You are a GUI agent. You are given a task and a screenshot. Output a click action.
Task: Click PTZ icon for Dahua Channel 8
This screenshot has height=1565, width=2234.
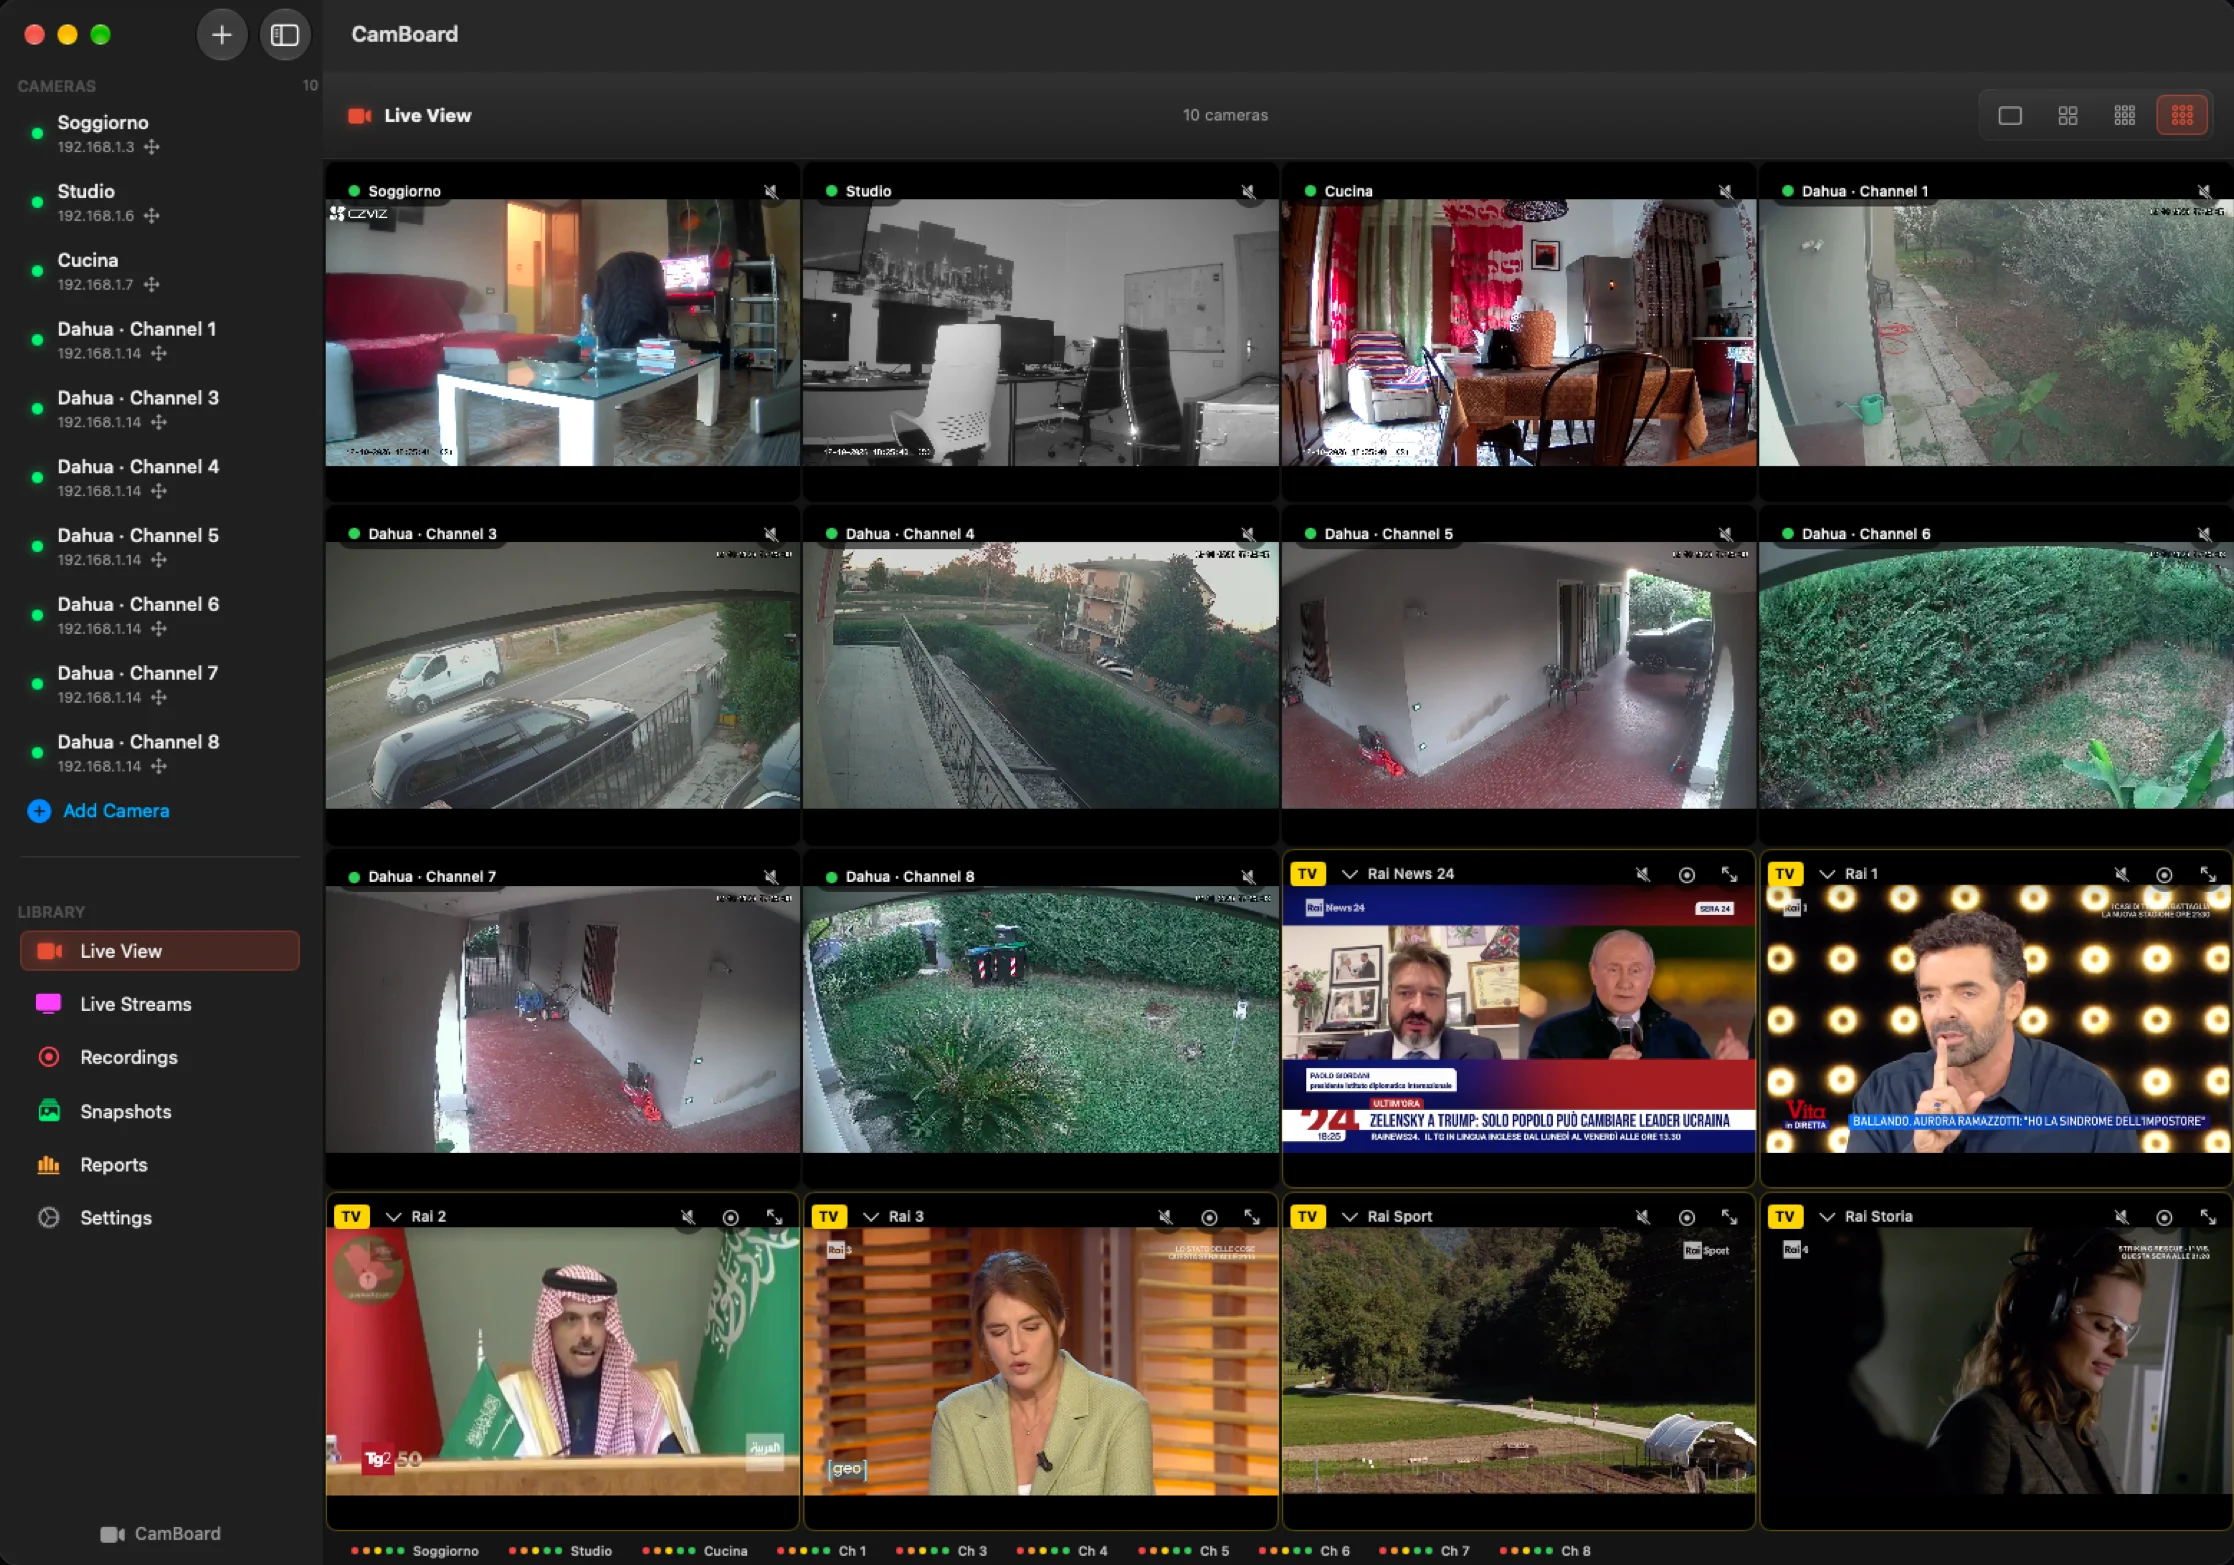(158, 767)
